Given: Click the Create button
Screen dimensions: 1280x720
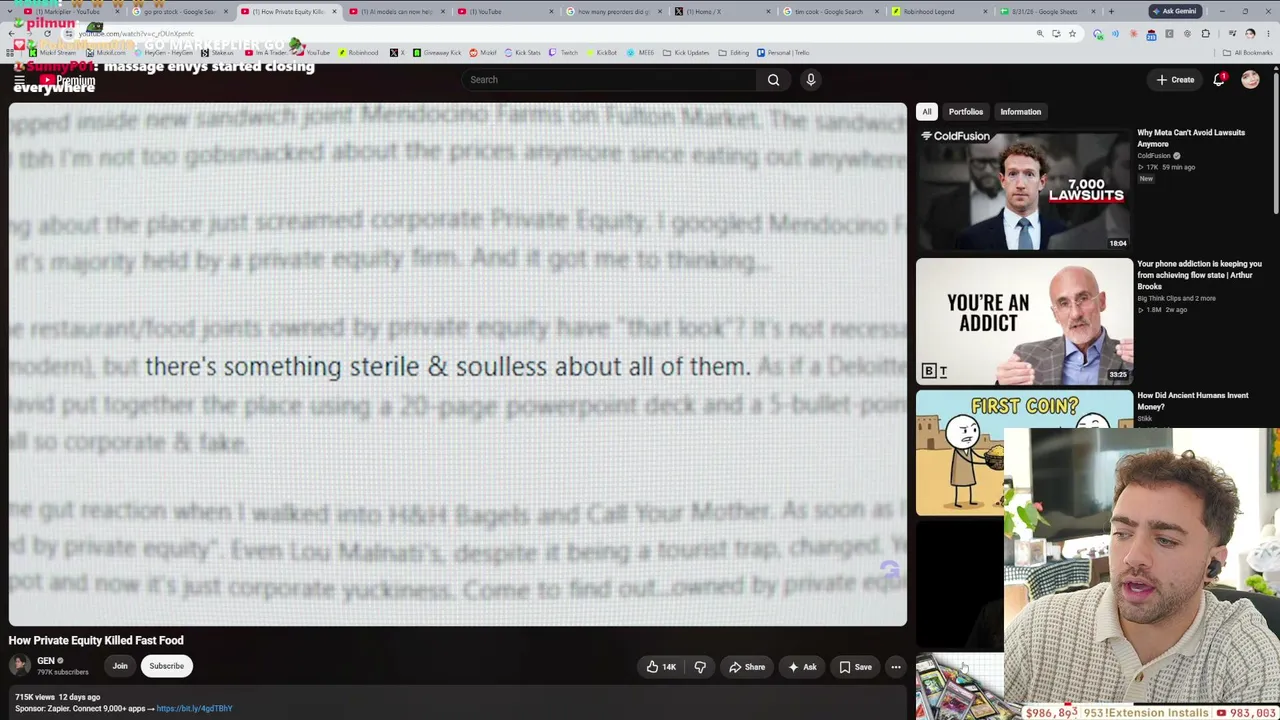Looking at the screenshot, I should tap(1175, 80).
